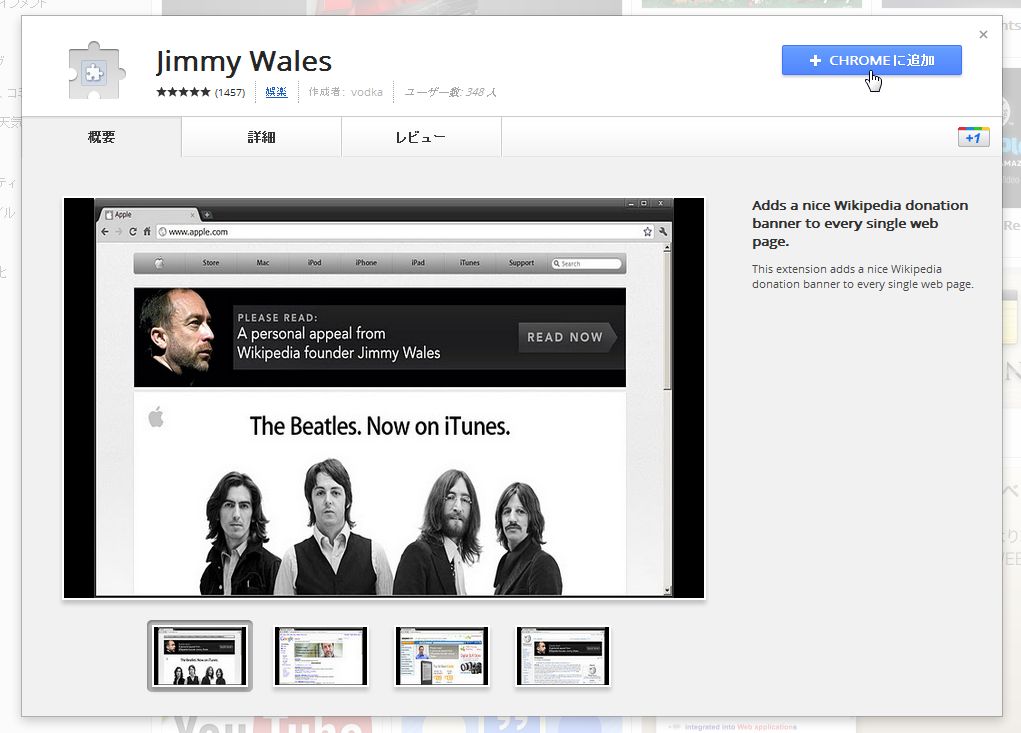
Task: Open the 娯楽 category link
Action: coord(276,92)
